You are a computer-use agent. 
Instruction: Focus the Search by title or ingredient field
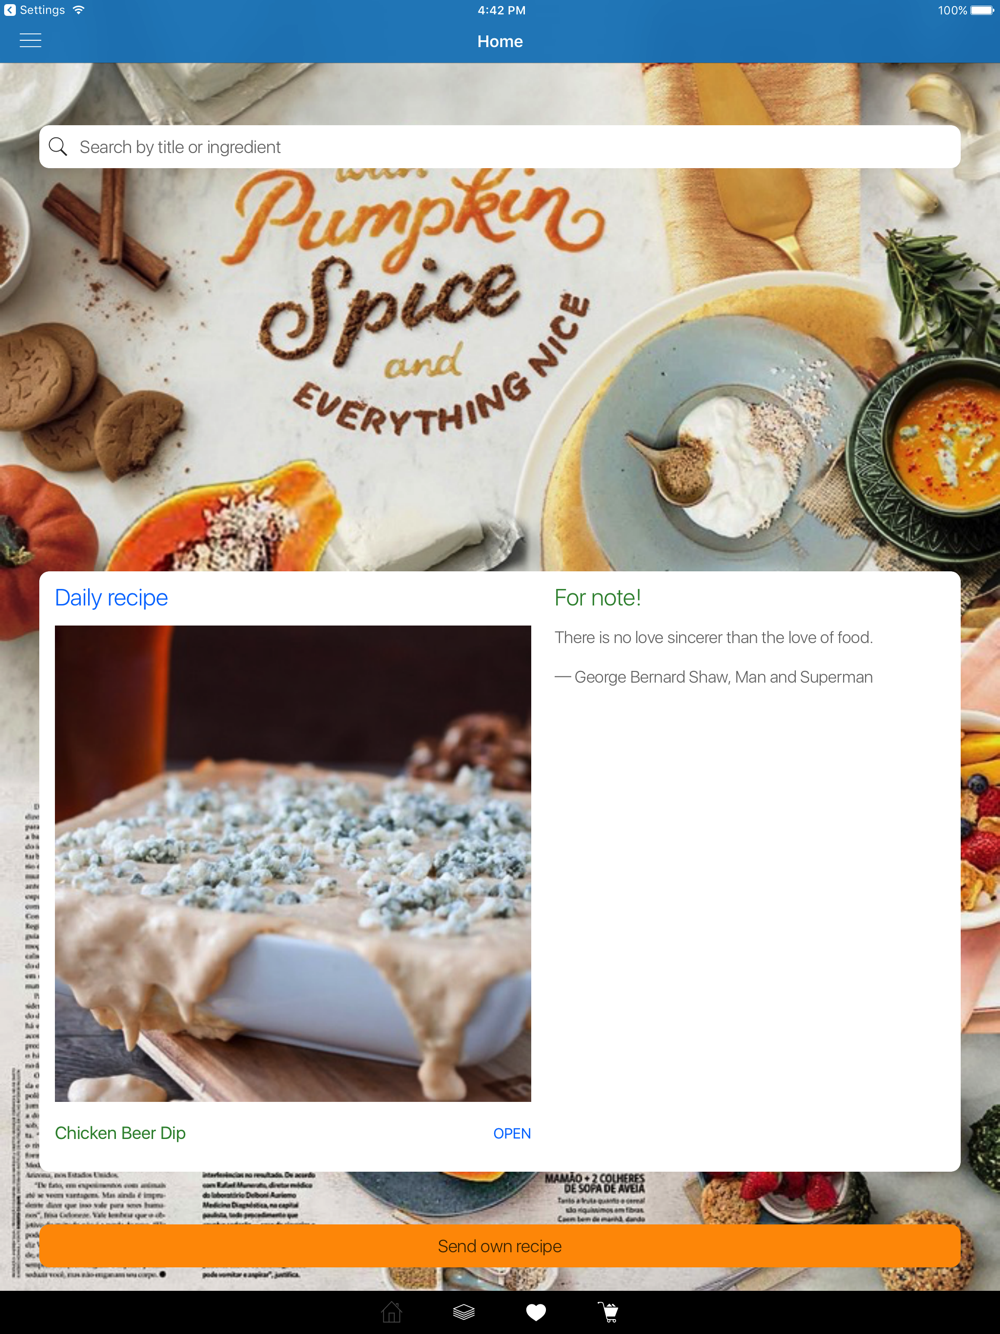click(500, 147)
